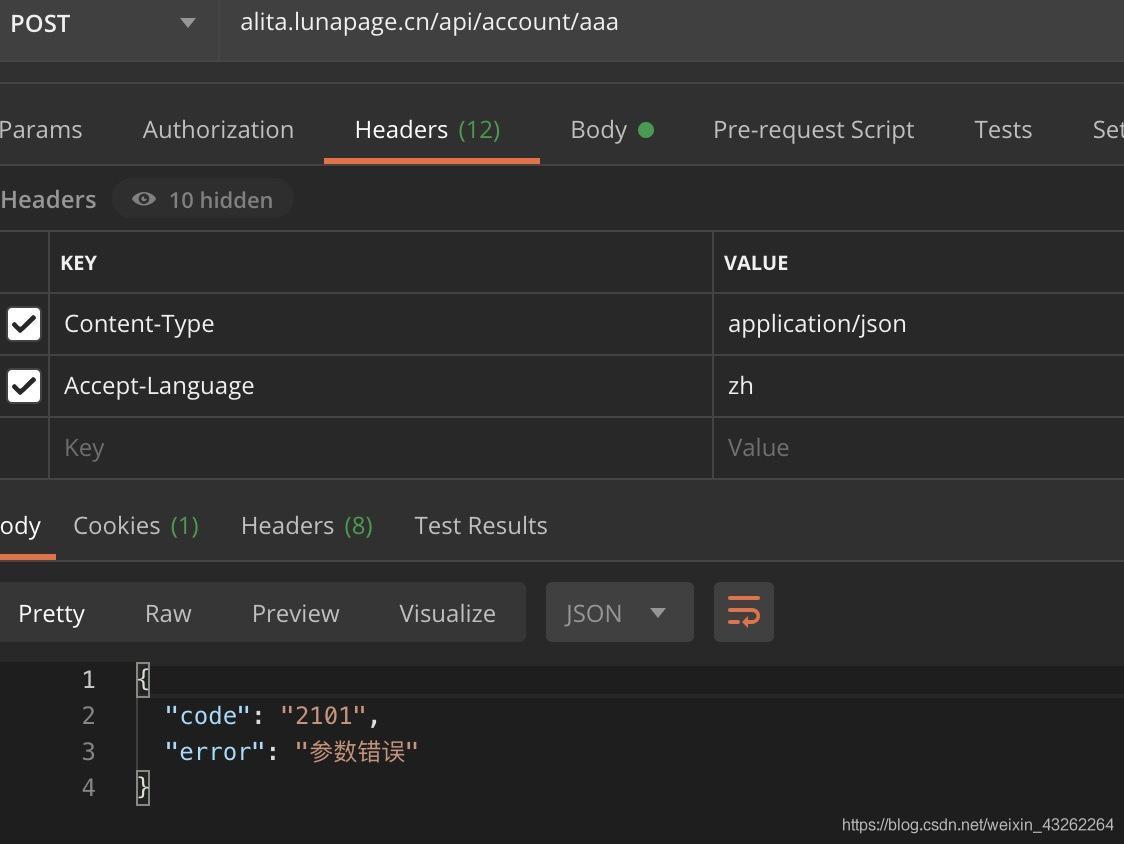Click the Accept-Language key cell
1124x844 pixels.
381,386
